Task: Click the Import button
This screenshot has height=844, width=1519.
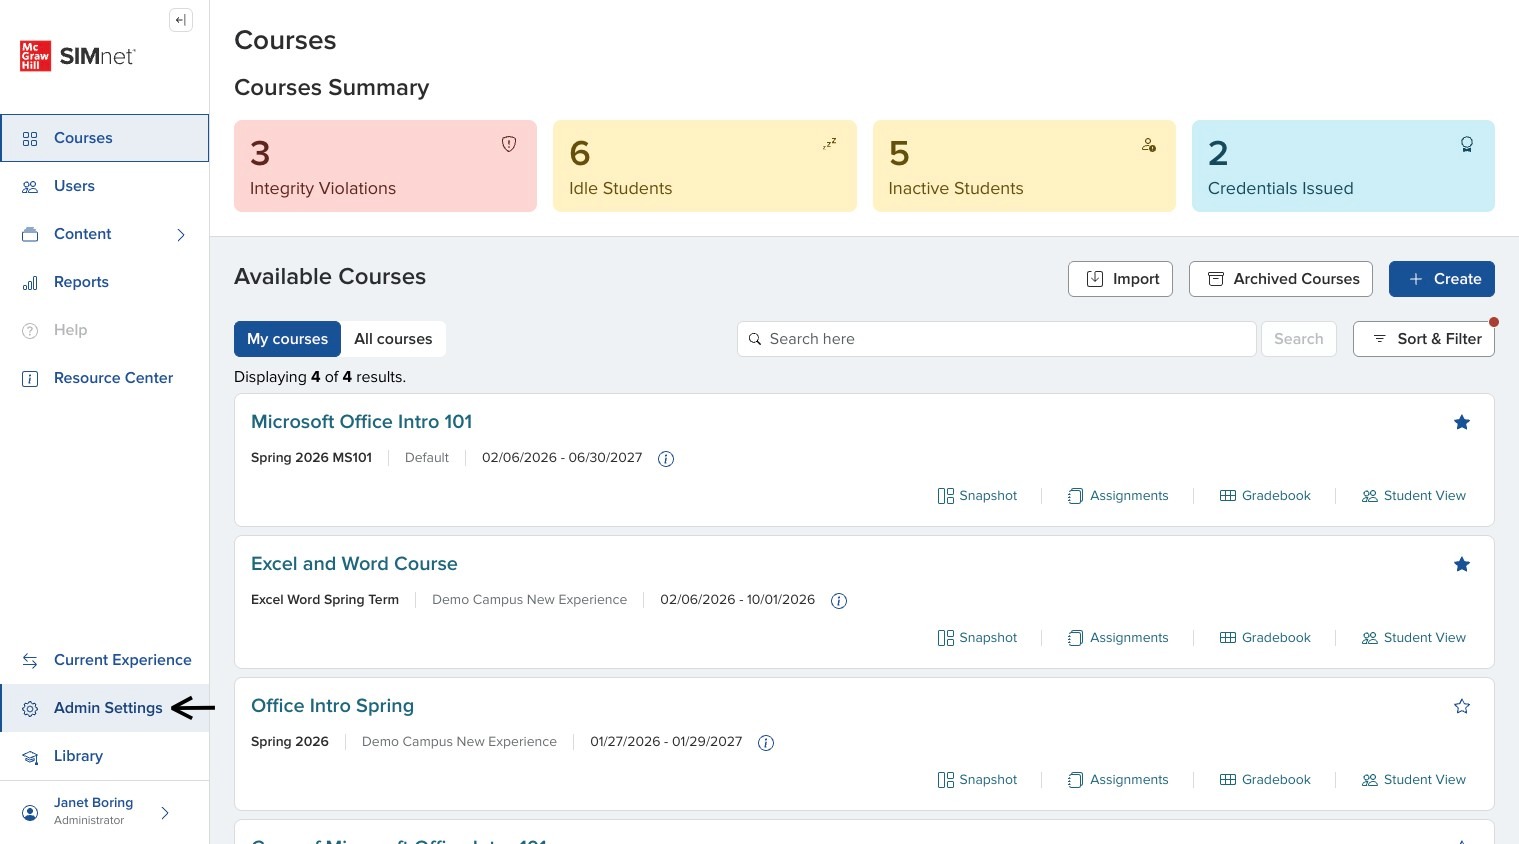Action: [x=1120, y=279]
